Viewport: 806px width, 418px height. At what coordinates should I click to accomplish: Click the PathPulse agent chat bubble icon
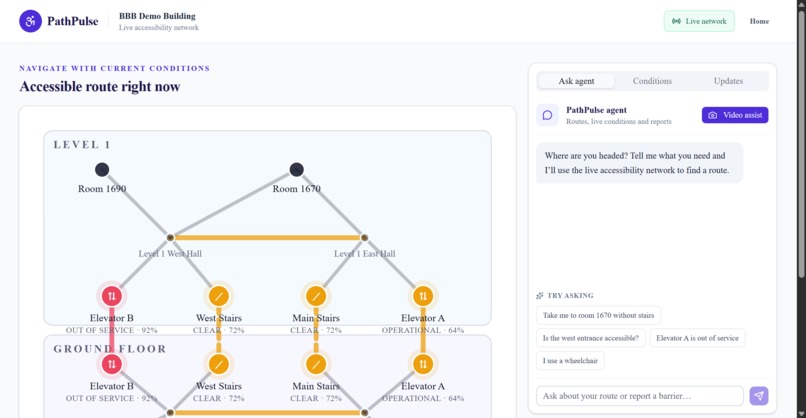point(547,115)
